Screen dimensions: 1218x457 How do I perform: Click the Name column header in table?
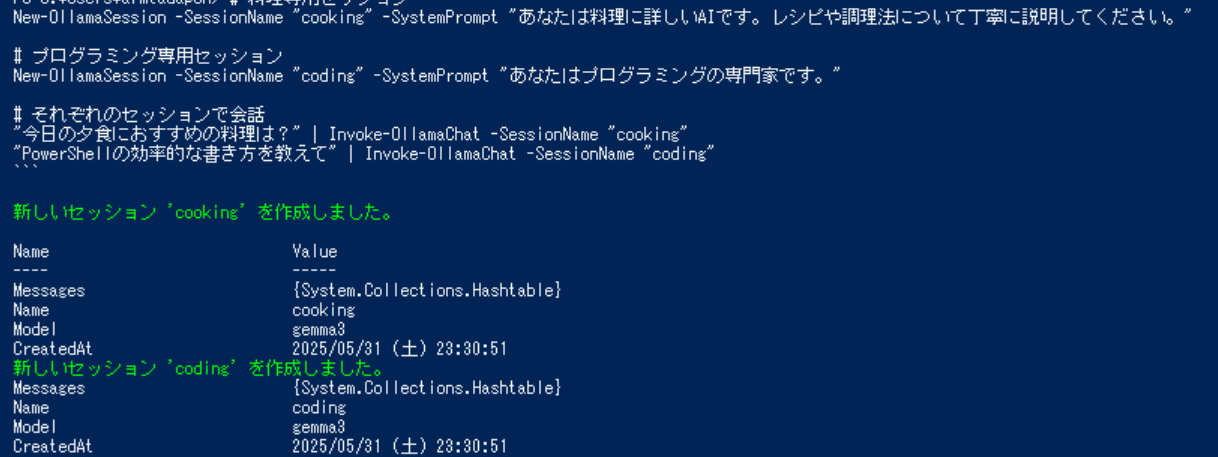[31, 251]
